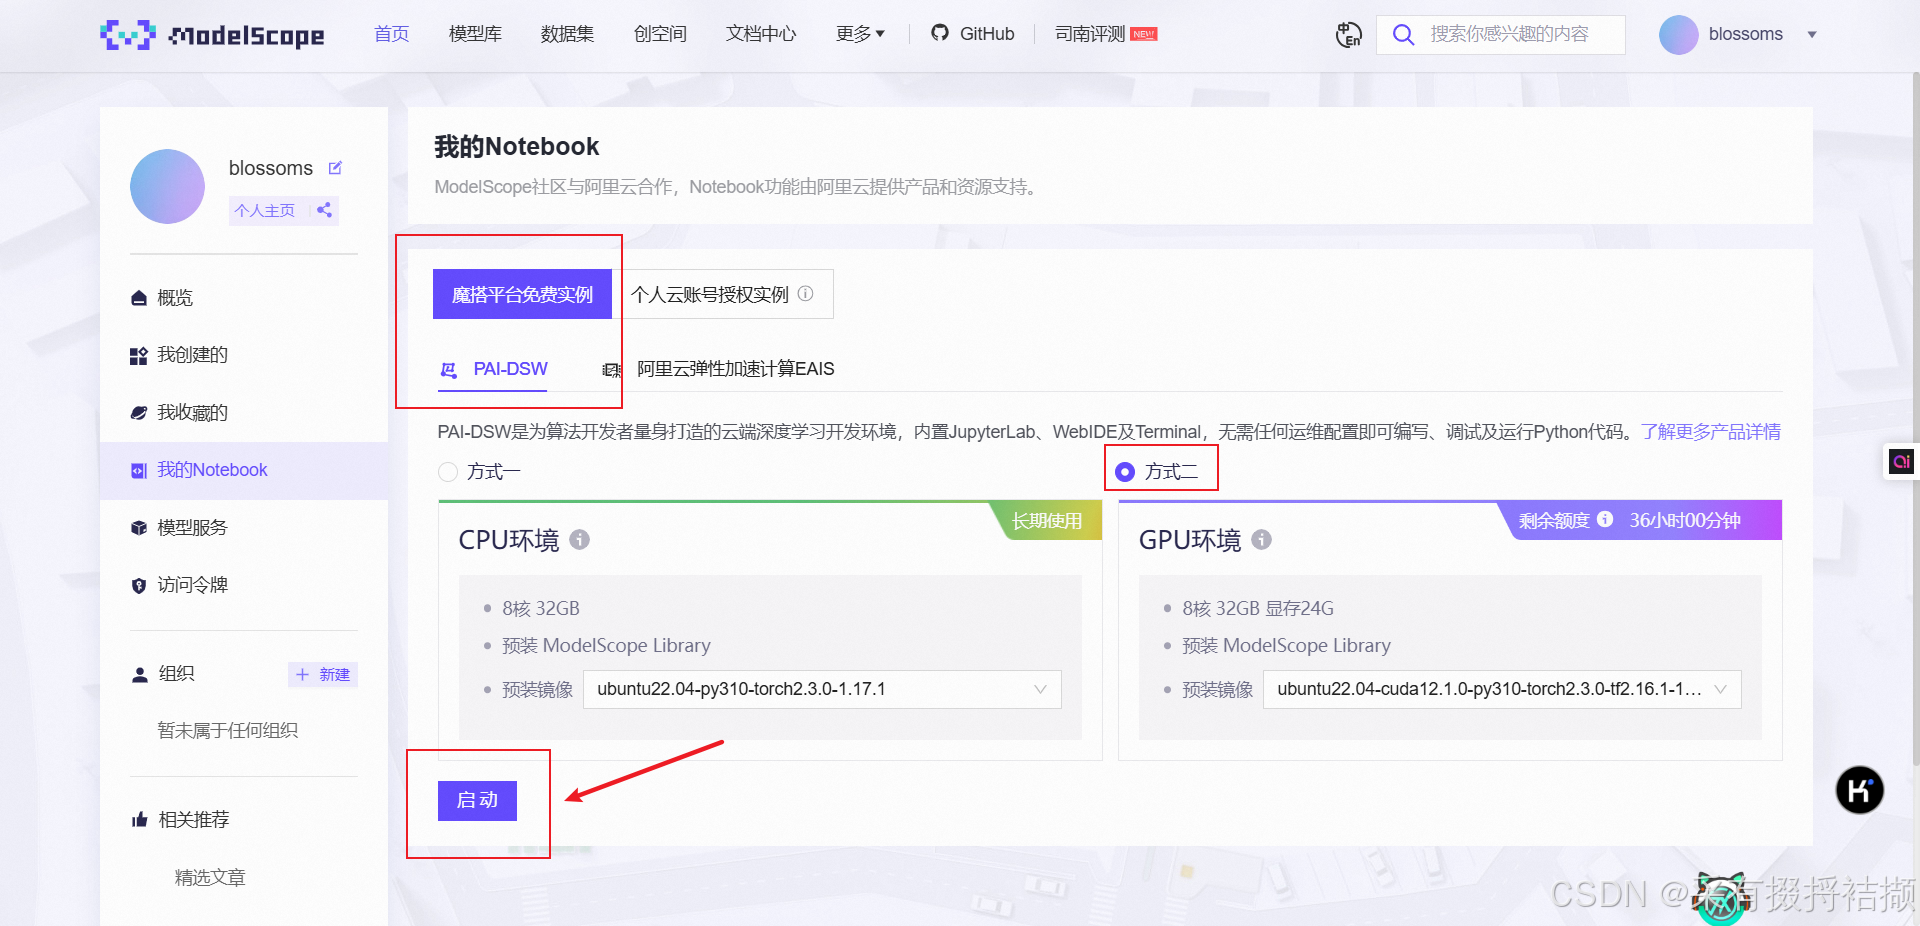The height and width of the screenshot is (926, 1920).
Task: Expand the 更多 menu
Action: pos(860,34)
